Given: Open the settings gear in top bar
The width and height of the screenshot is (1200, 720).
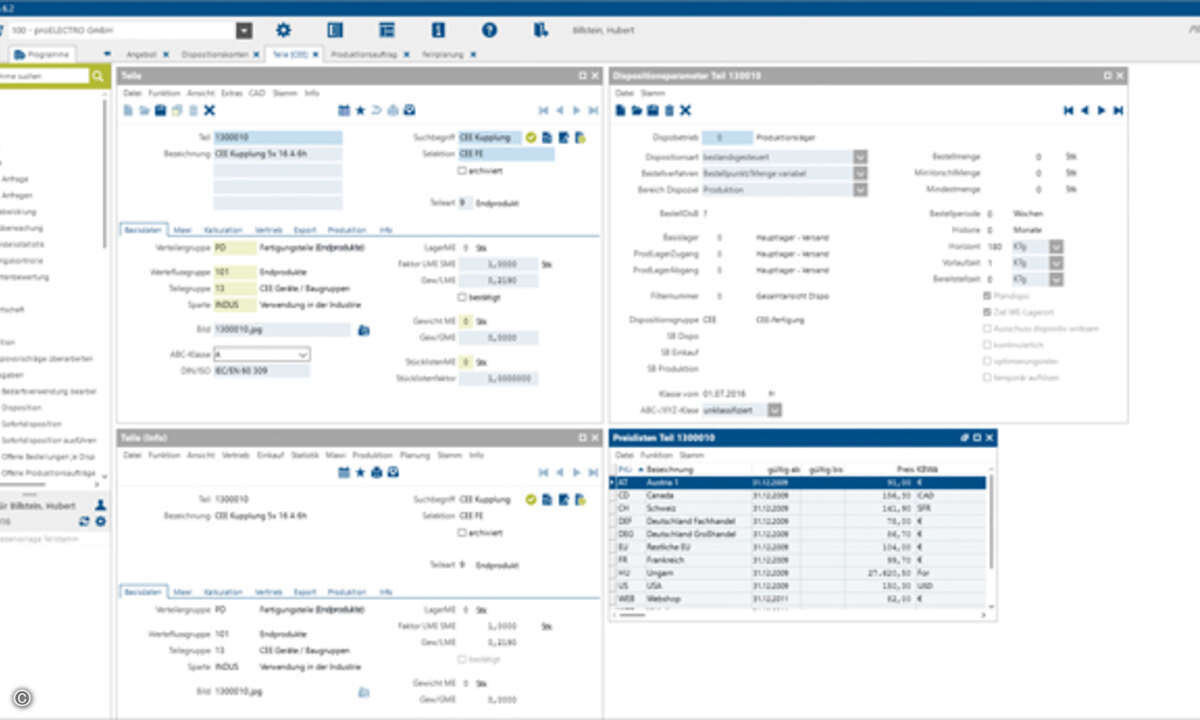Looking at the screenshot, I should (283, 31).
